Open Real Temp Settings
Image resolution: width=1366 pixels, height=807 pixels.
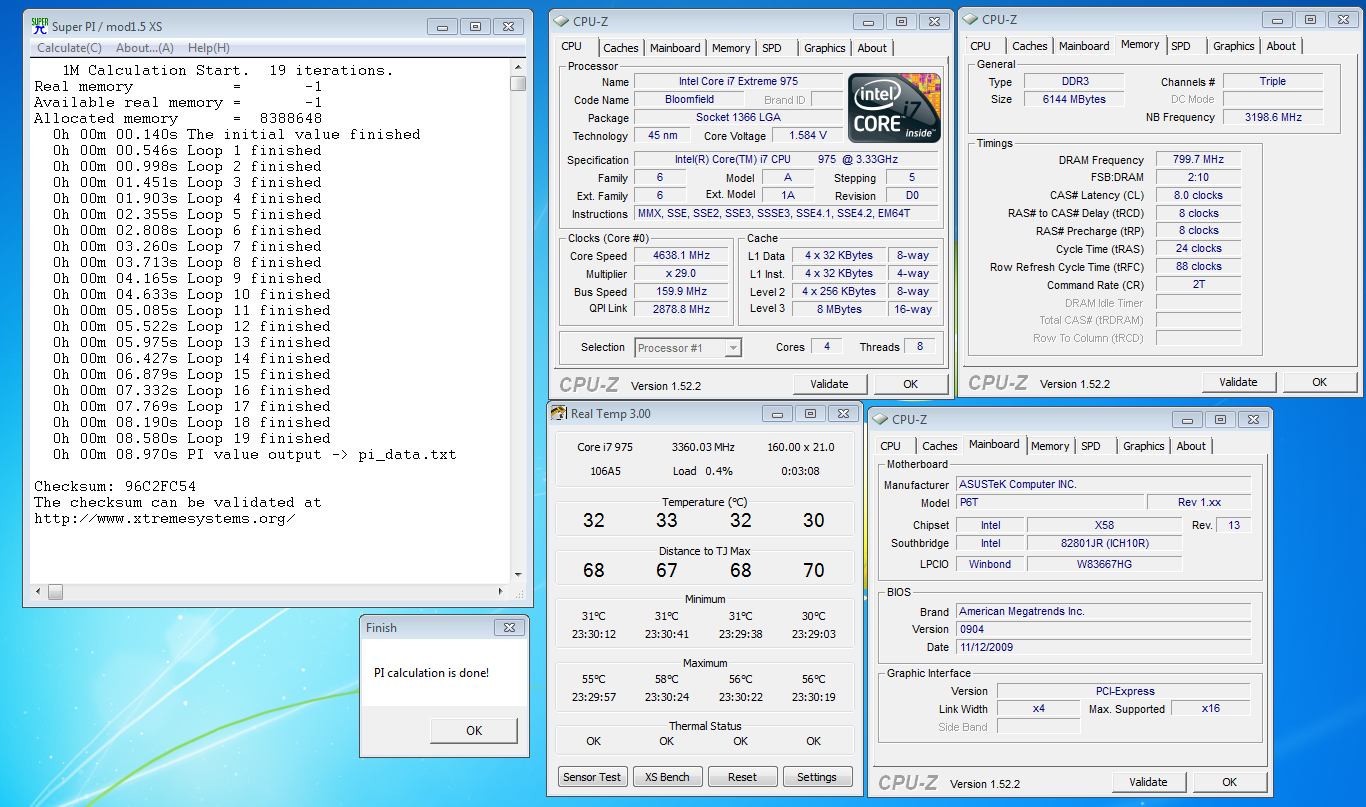(x=817, y=777)
